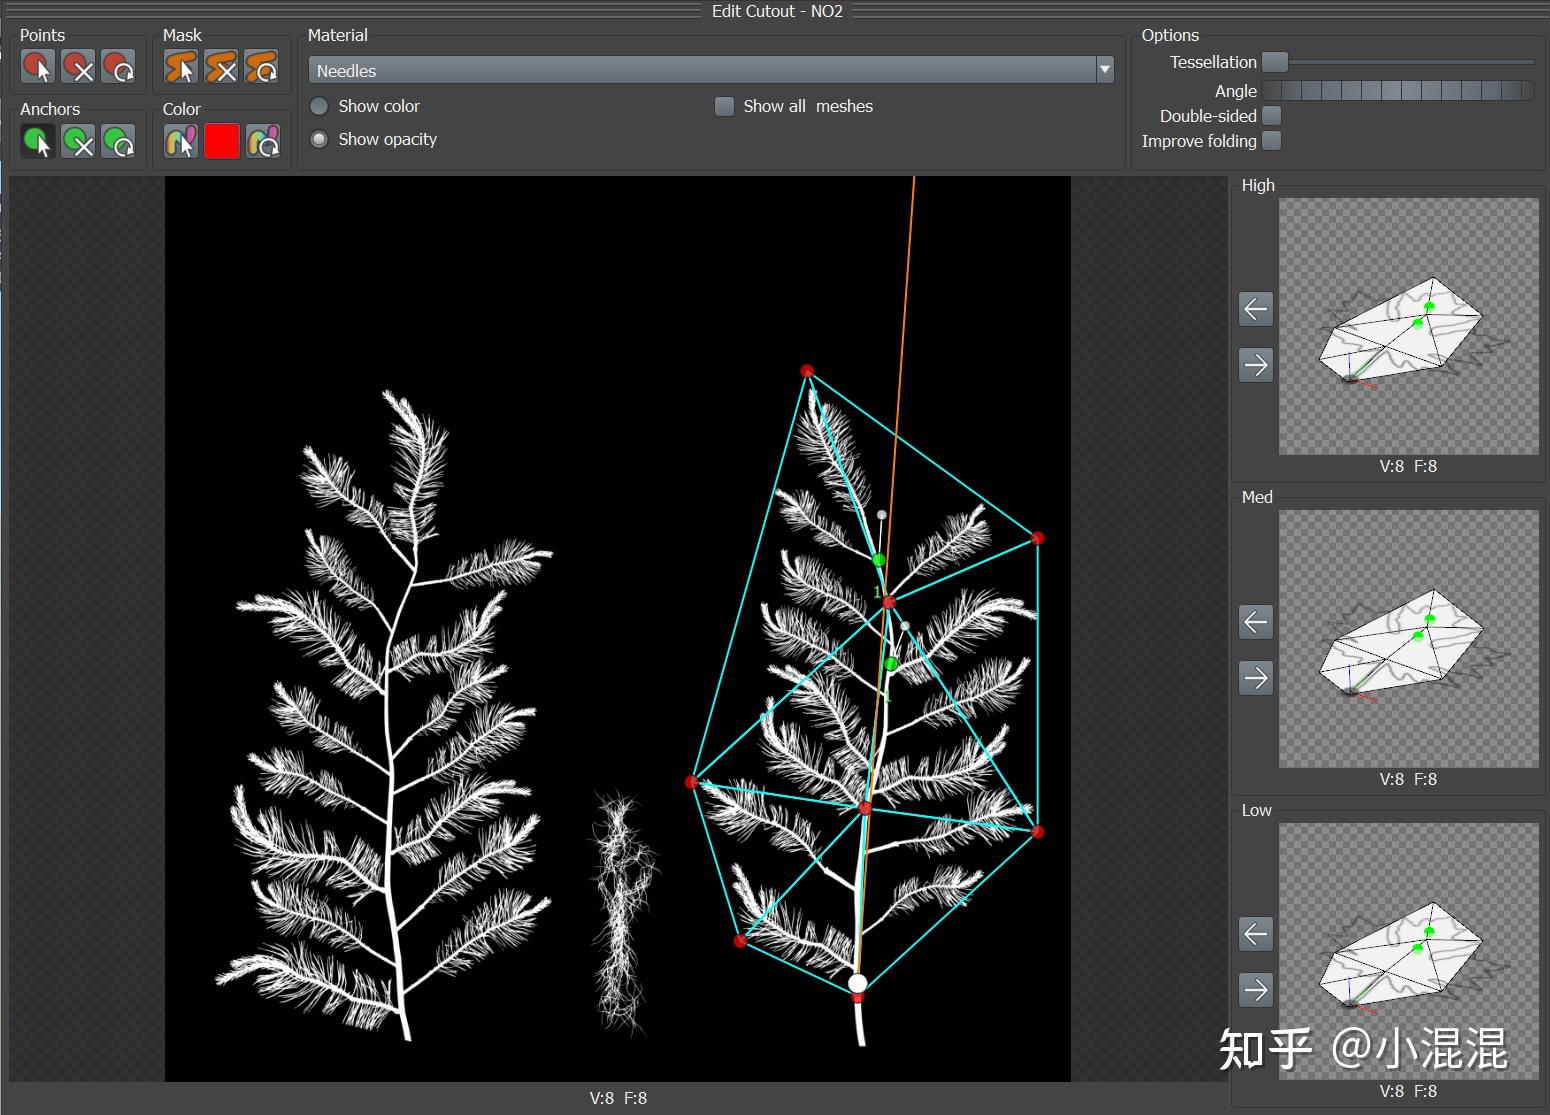Select the Color paint tool
The width and height of the screenshot is (1550, 1115).
click(181, 141)
